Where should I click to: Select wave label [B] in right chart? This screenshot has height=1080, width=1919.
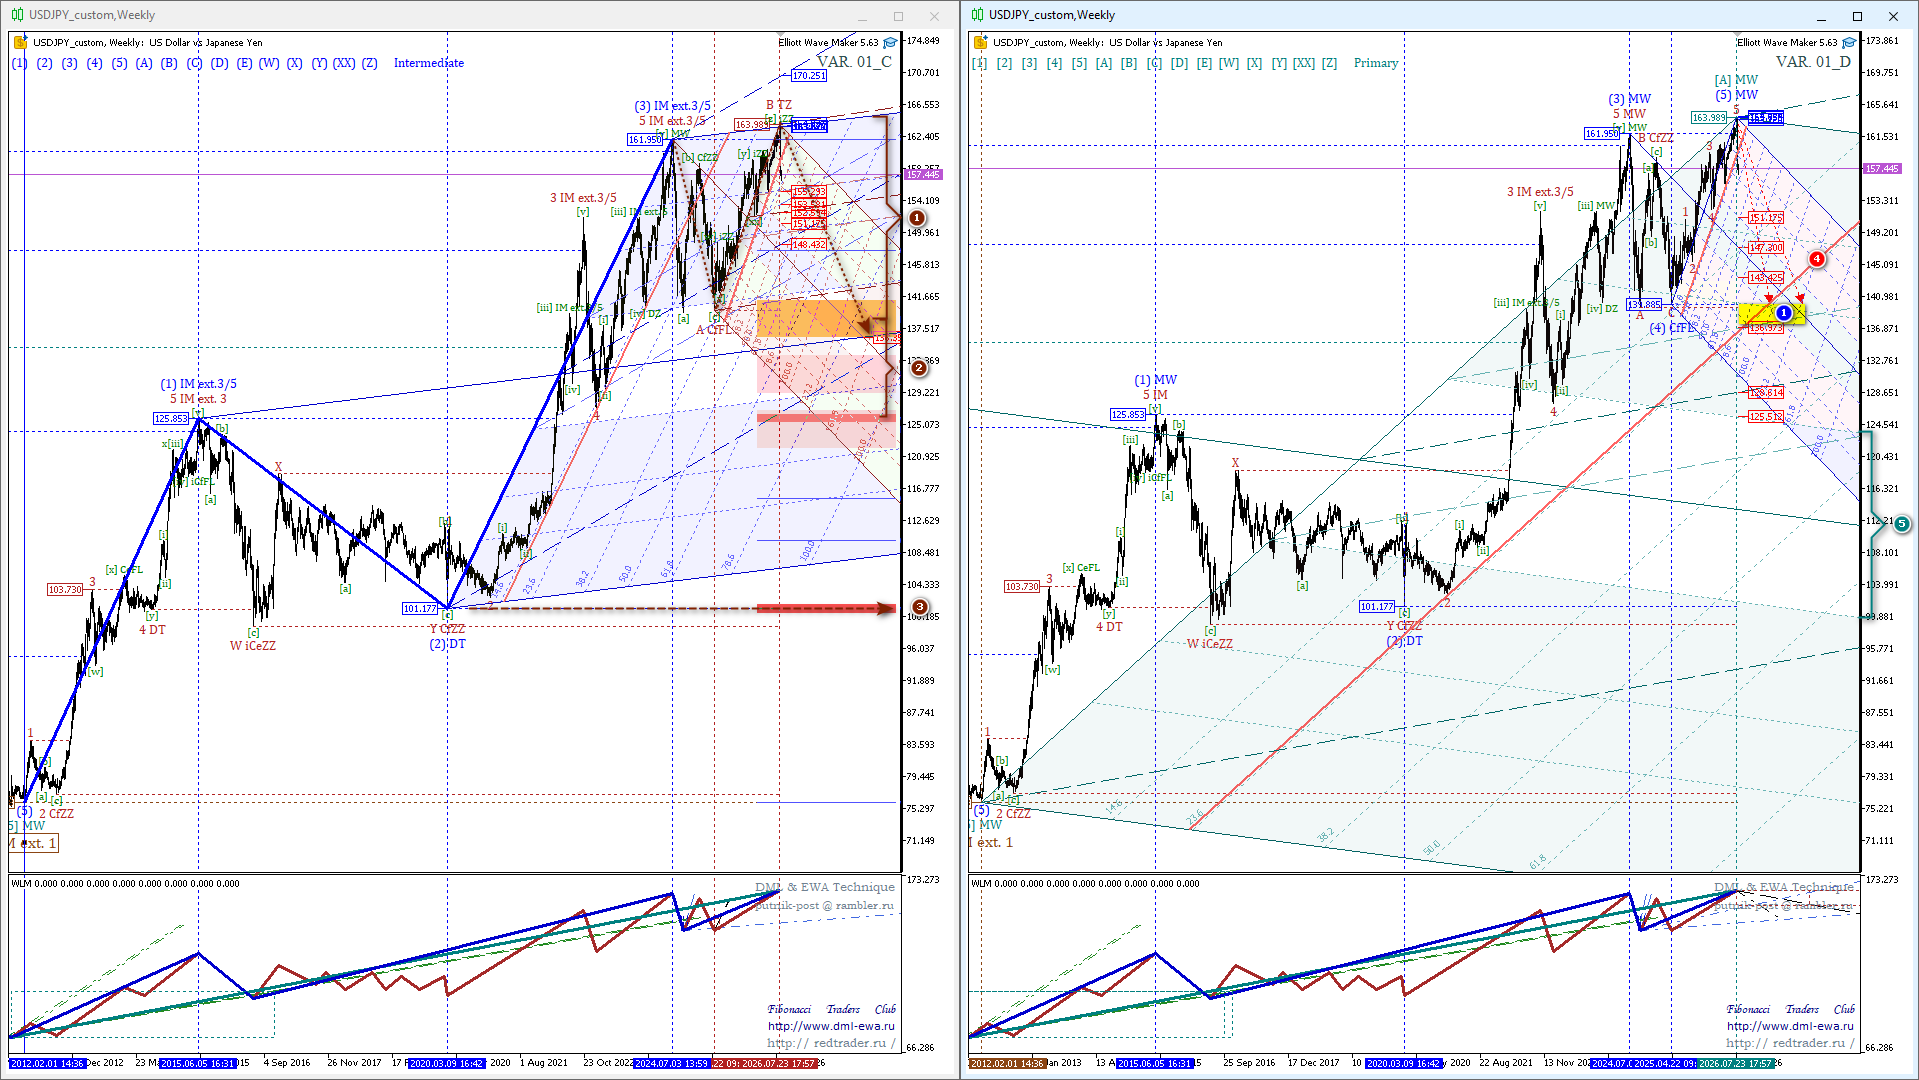1129,63
